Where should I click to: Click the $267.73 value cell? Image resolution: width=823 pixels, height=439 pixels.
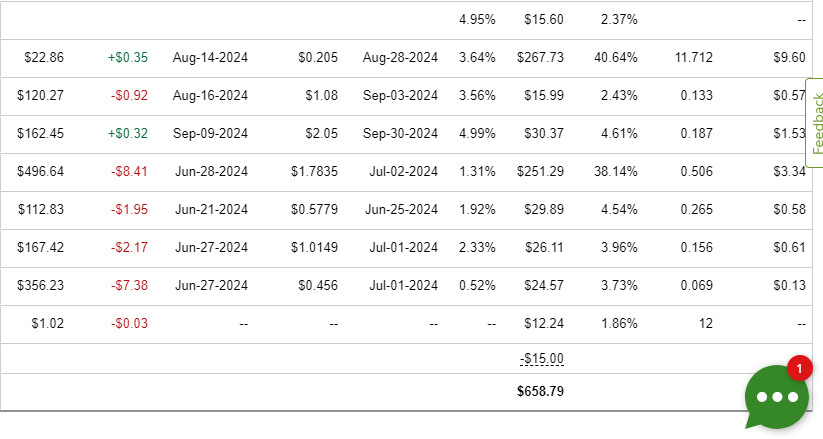tap(540, 57)
